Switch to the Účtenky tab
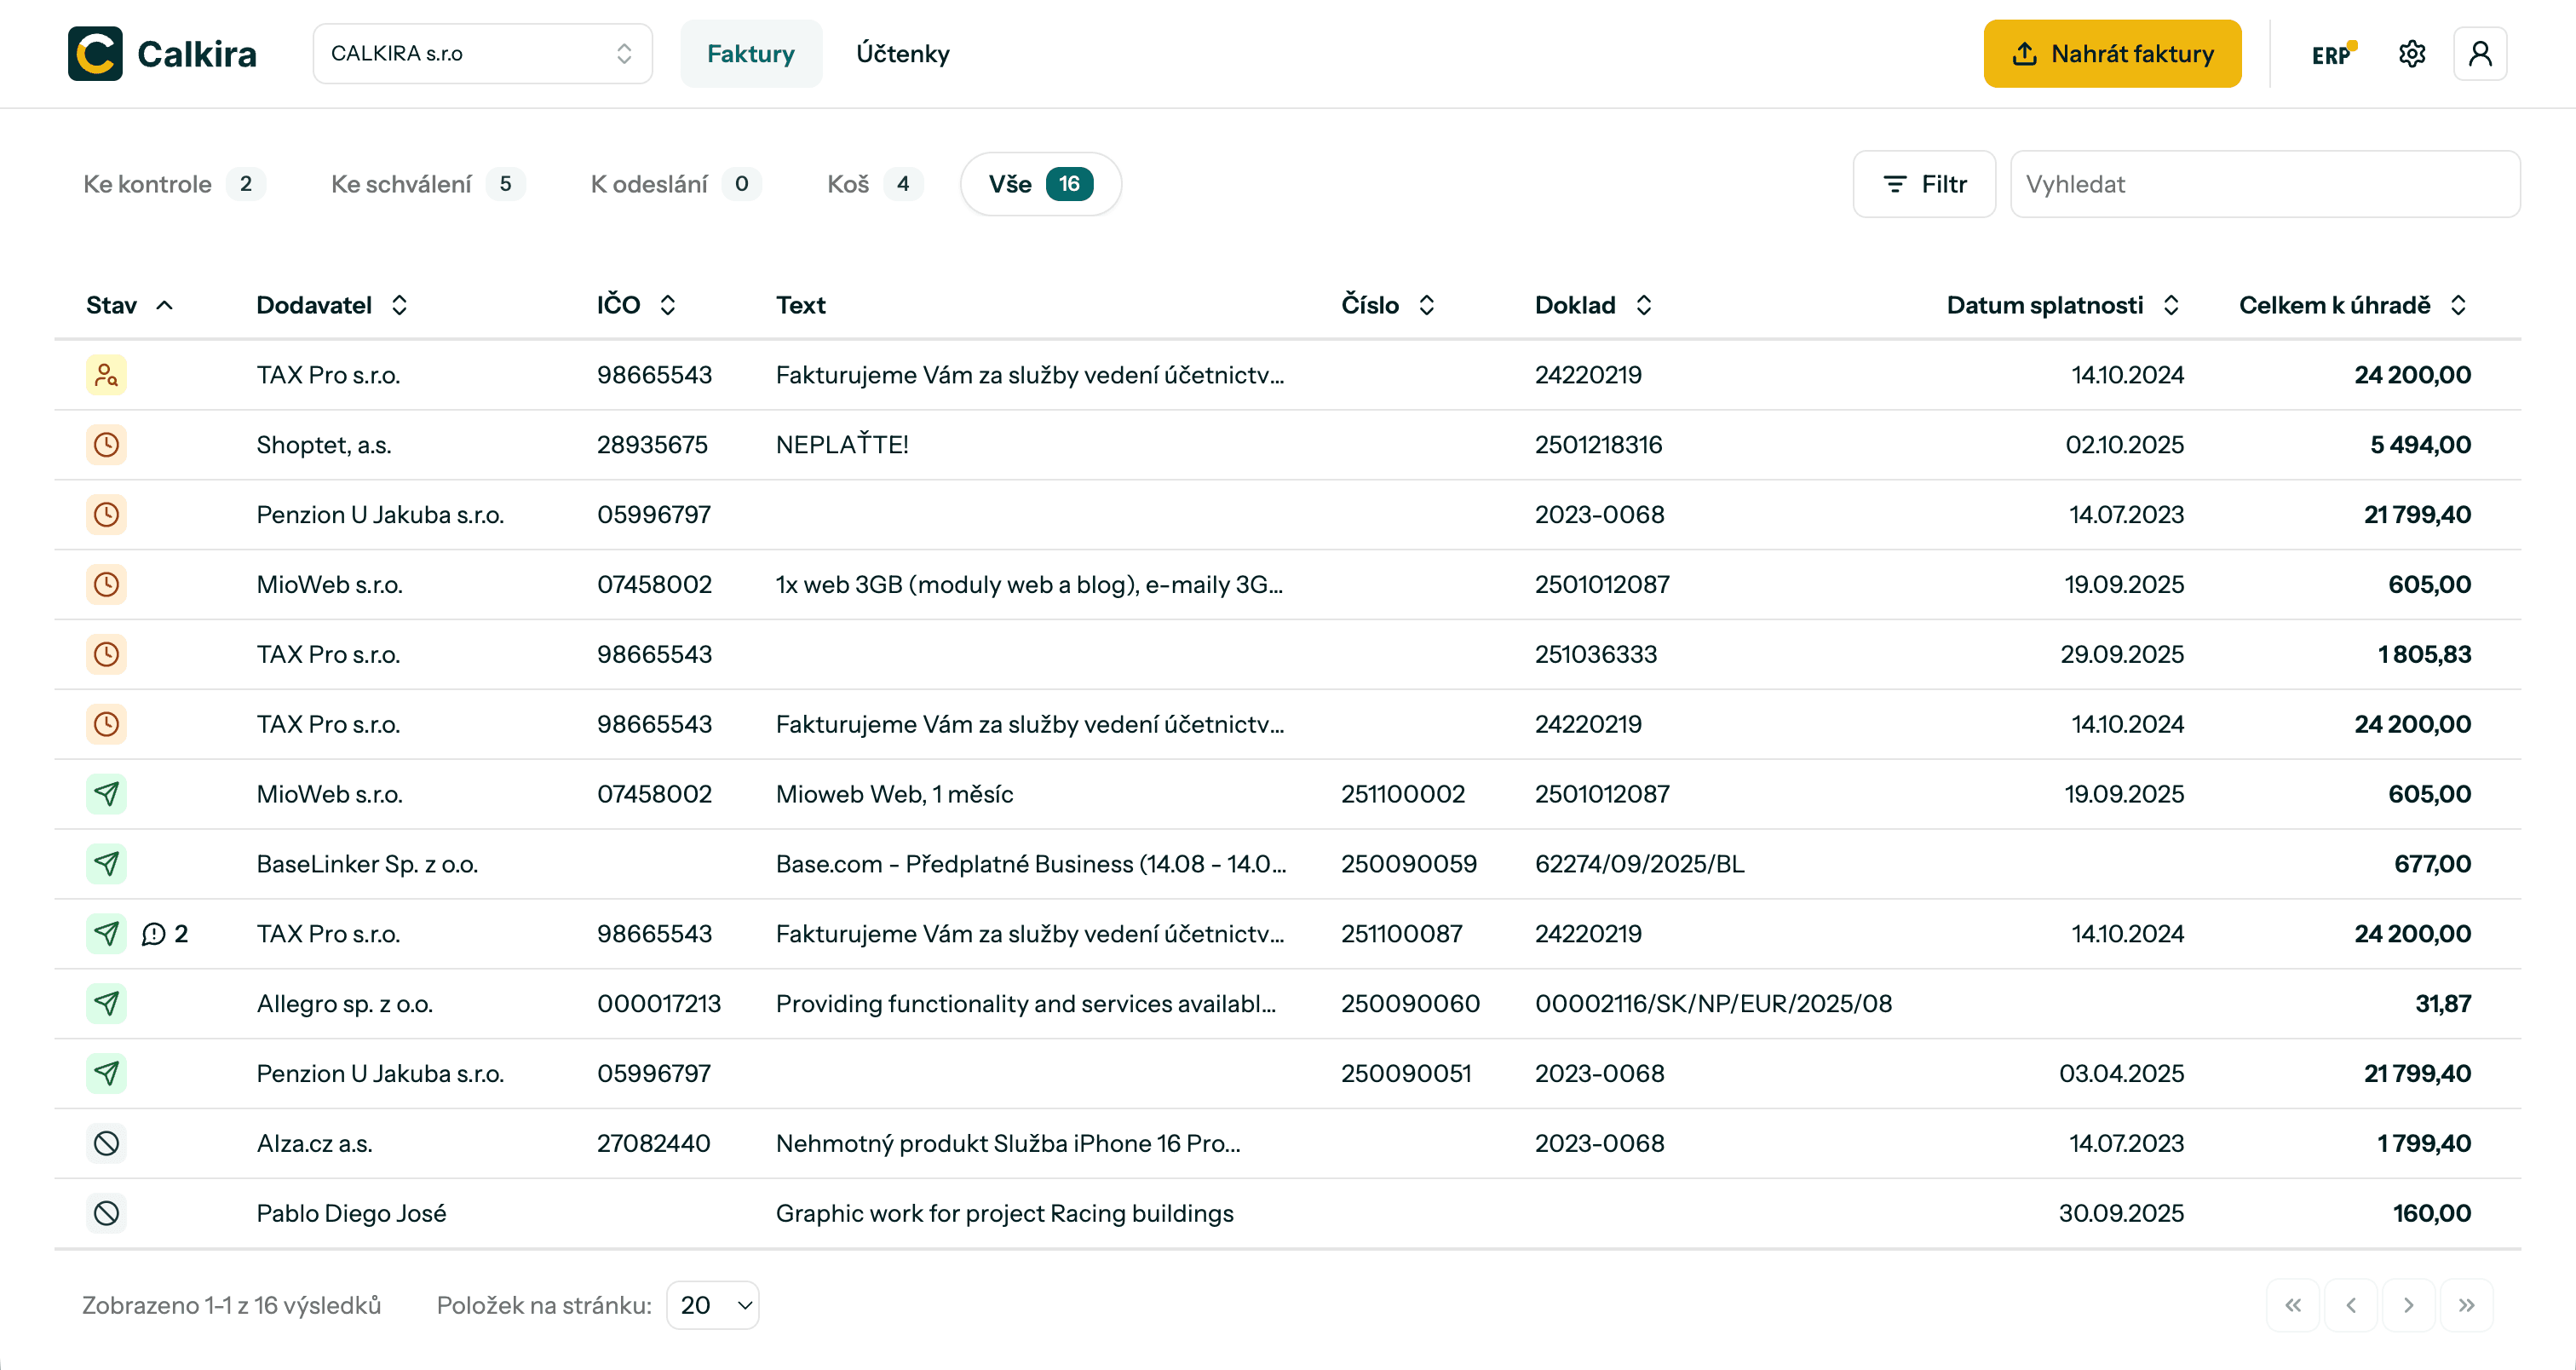 pyautogui.click(x=902, y=54)
